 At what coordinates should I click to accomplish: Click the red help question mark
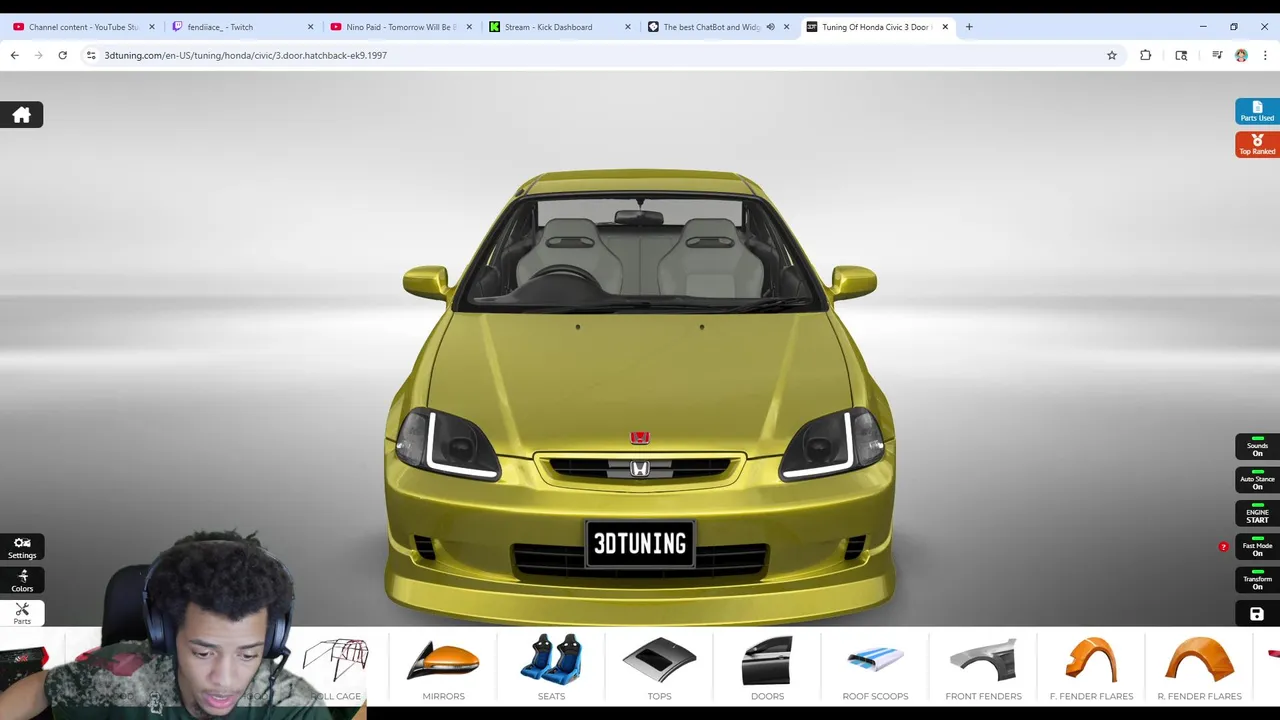point(1223,547)
